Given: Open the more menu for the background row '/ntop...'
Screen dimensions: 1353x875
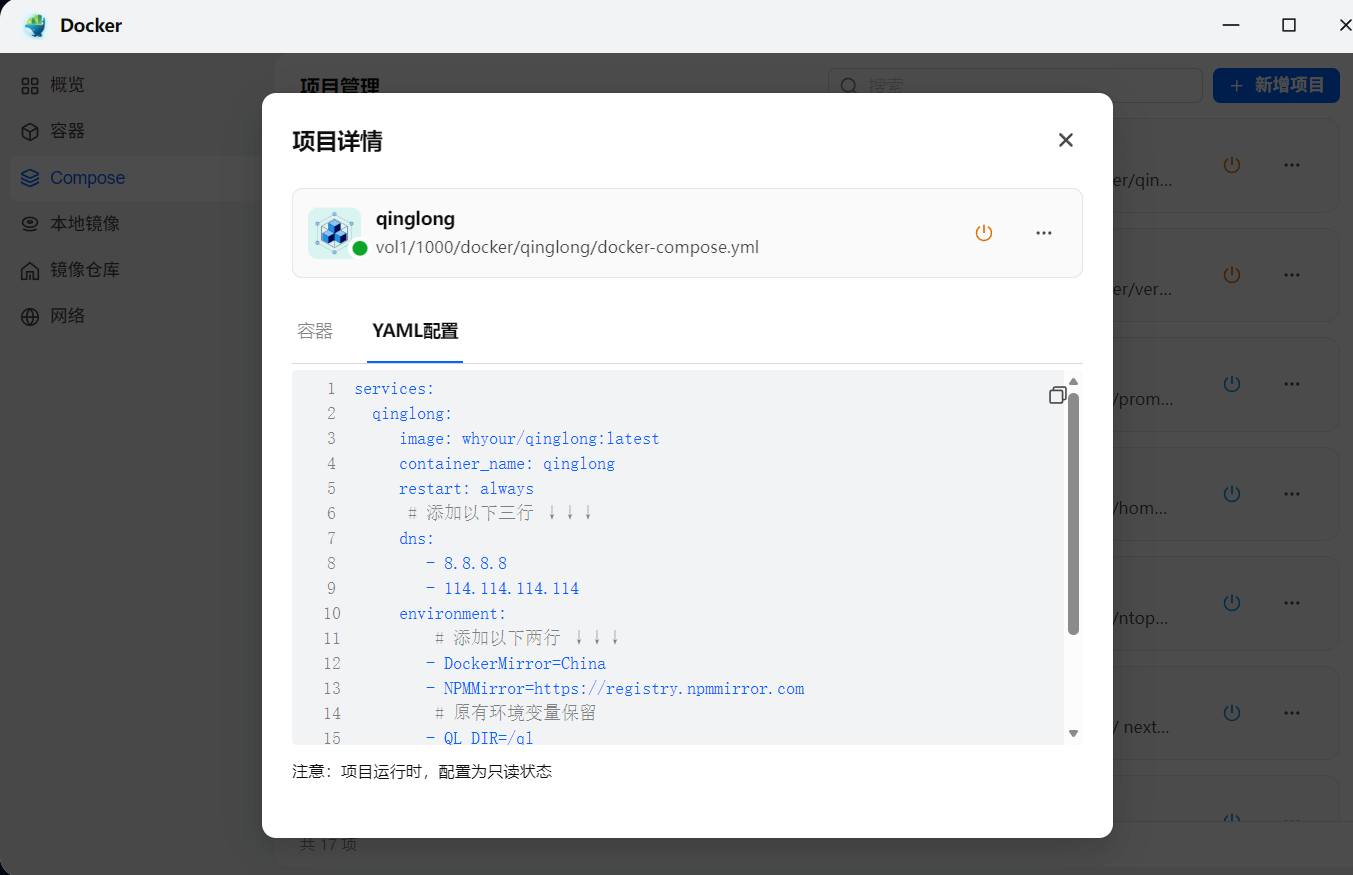Looking at the screenshot, I should point(1292,603).
